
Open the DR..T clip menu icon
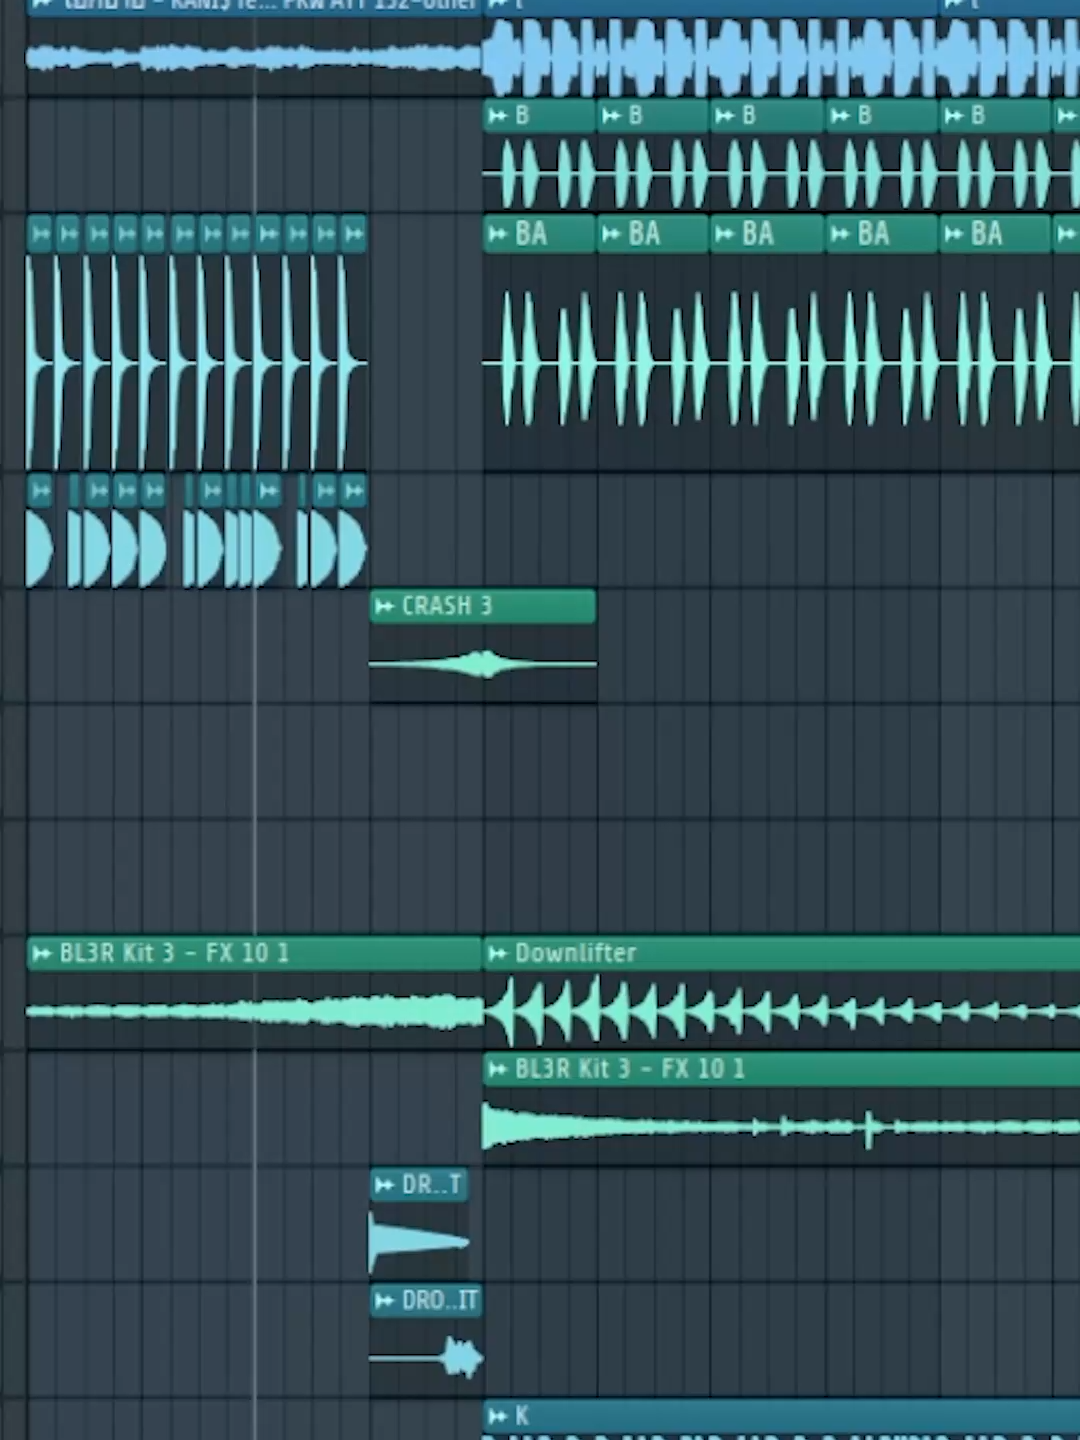click(384, 1185)
